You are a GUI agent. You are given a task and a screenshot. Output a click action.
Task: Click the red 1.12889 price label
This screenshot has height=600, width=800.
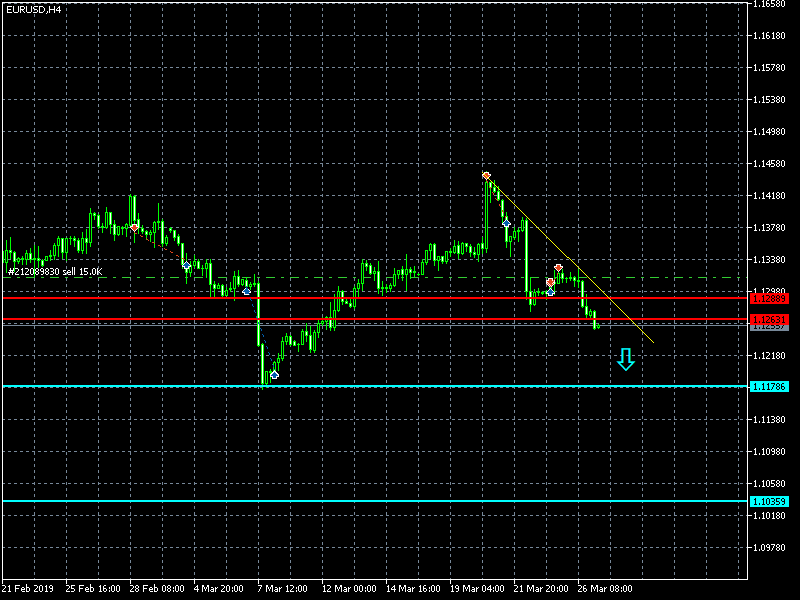click(x=769, y=298)
